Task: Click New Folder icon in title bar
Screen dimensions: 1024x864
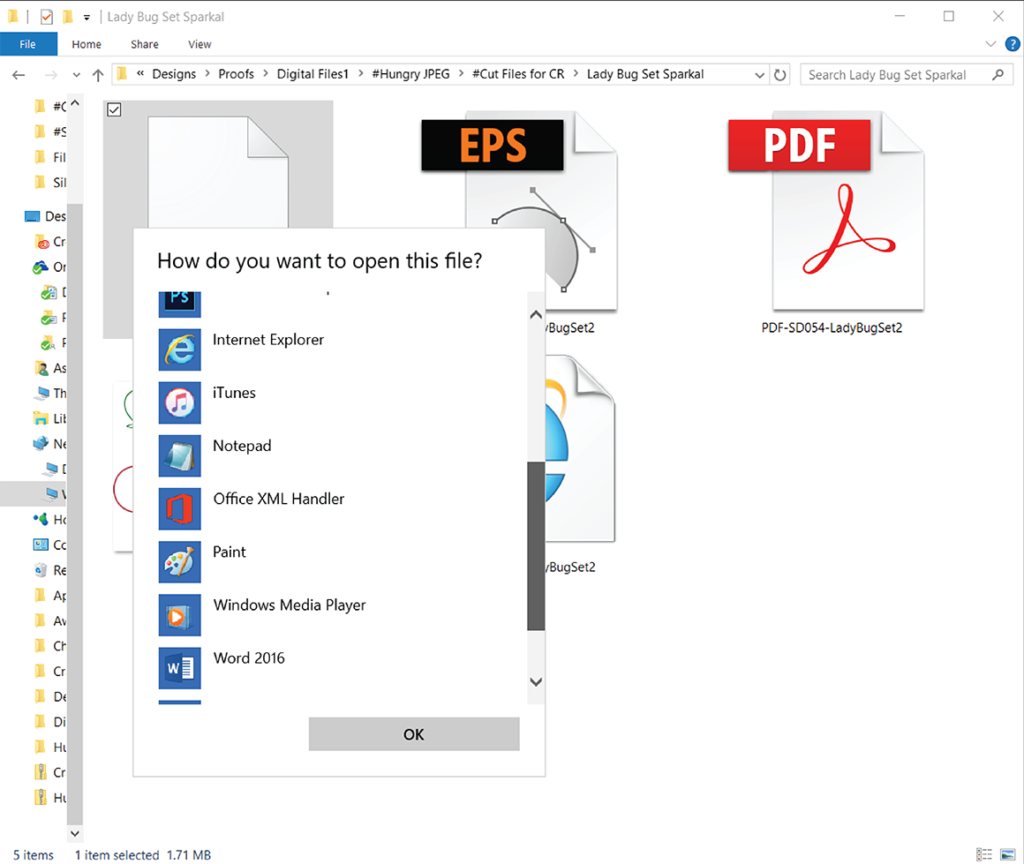Action: tap(67, 17)
